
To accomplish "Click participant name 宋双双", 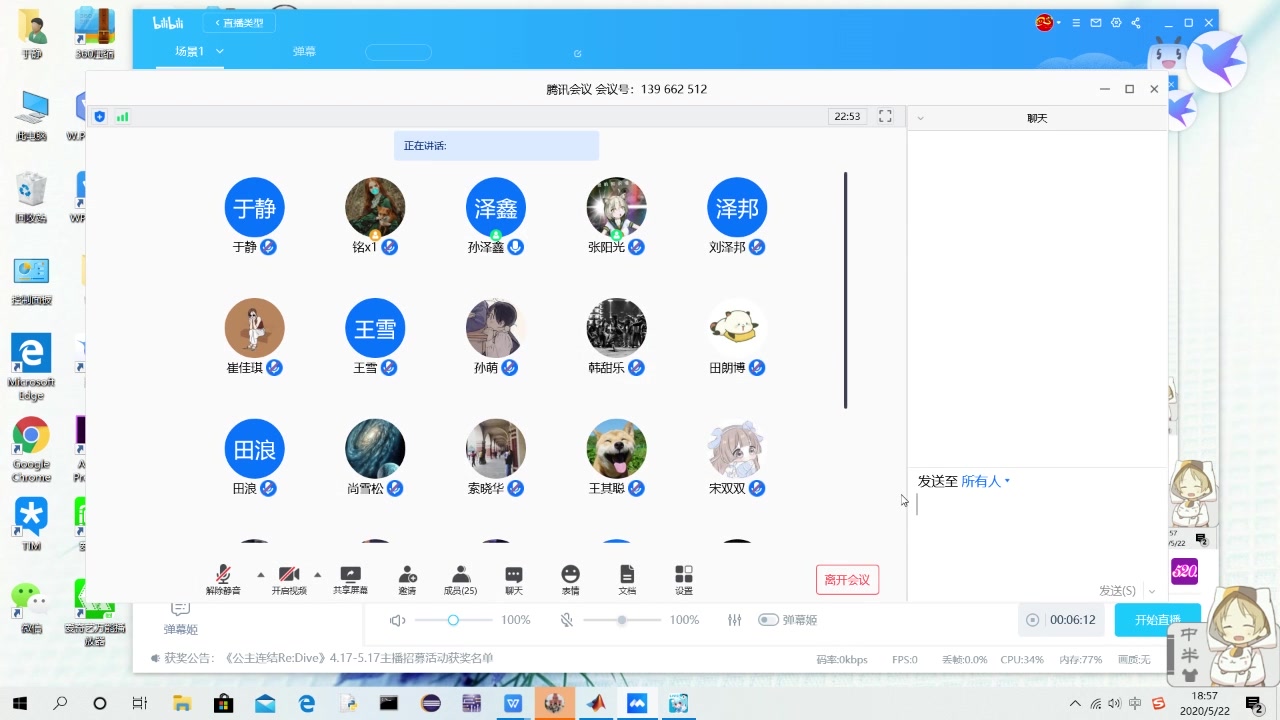I will [727, 489].
